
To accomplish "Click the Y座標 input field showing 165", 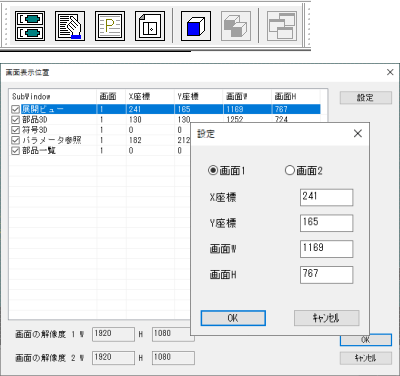I will click(x=326, y=223).
